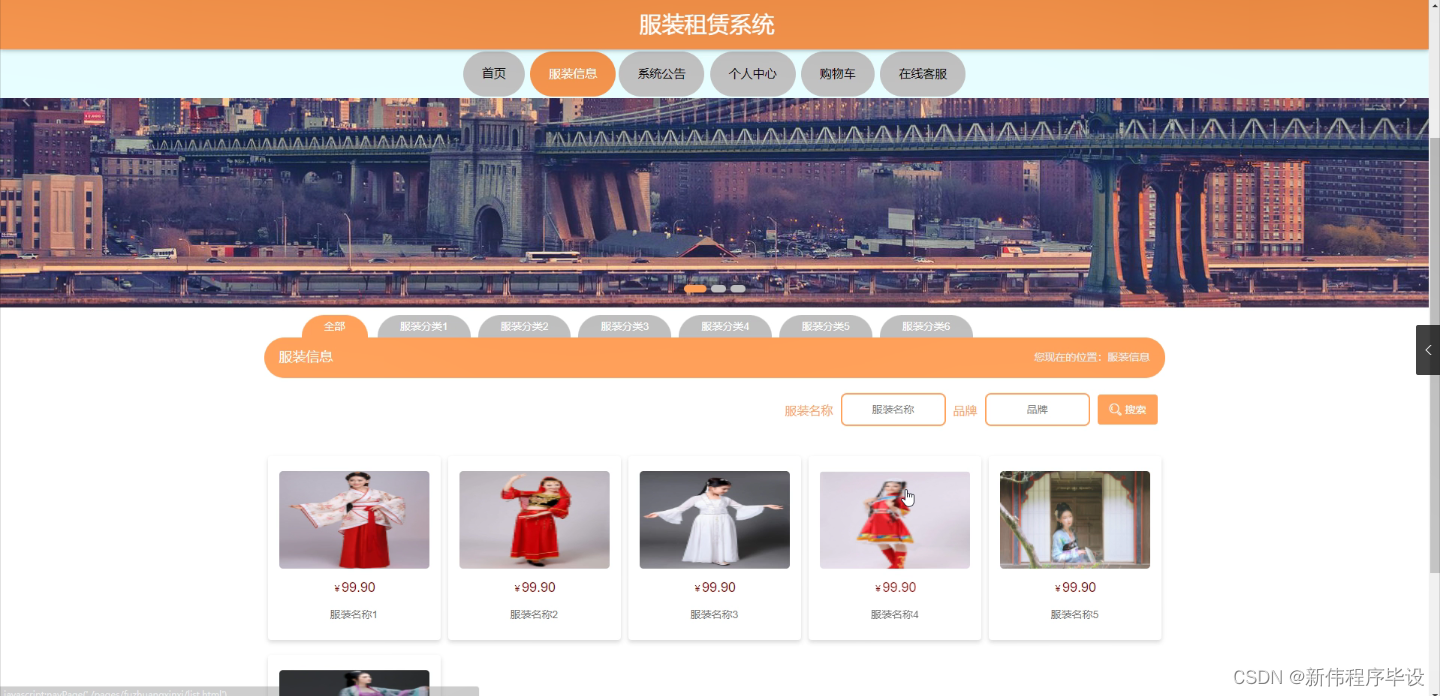
Task: Open the 服装名称1 product image
Action: pyautogui.click(x=354, y=520)
